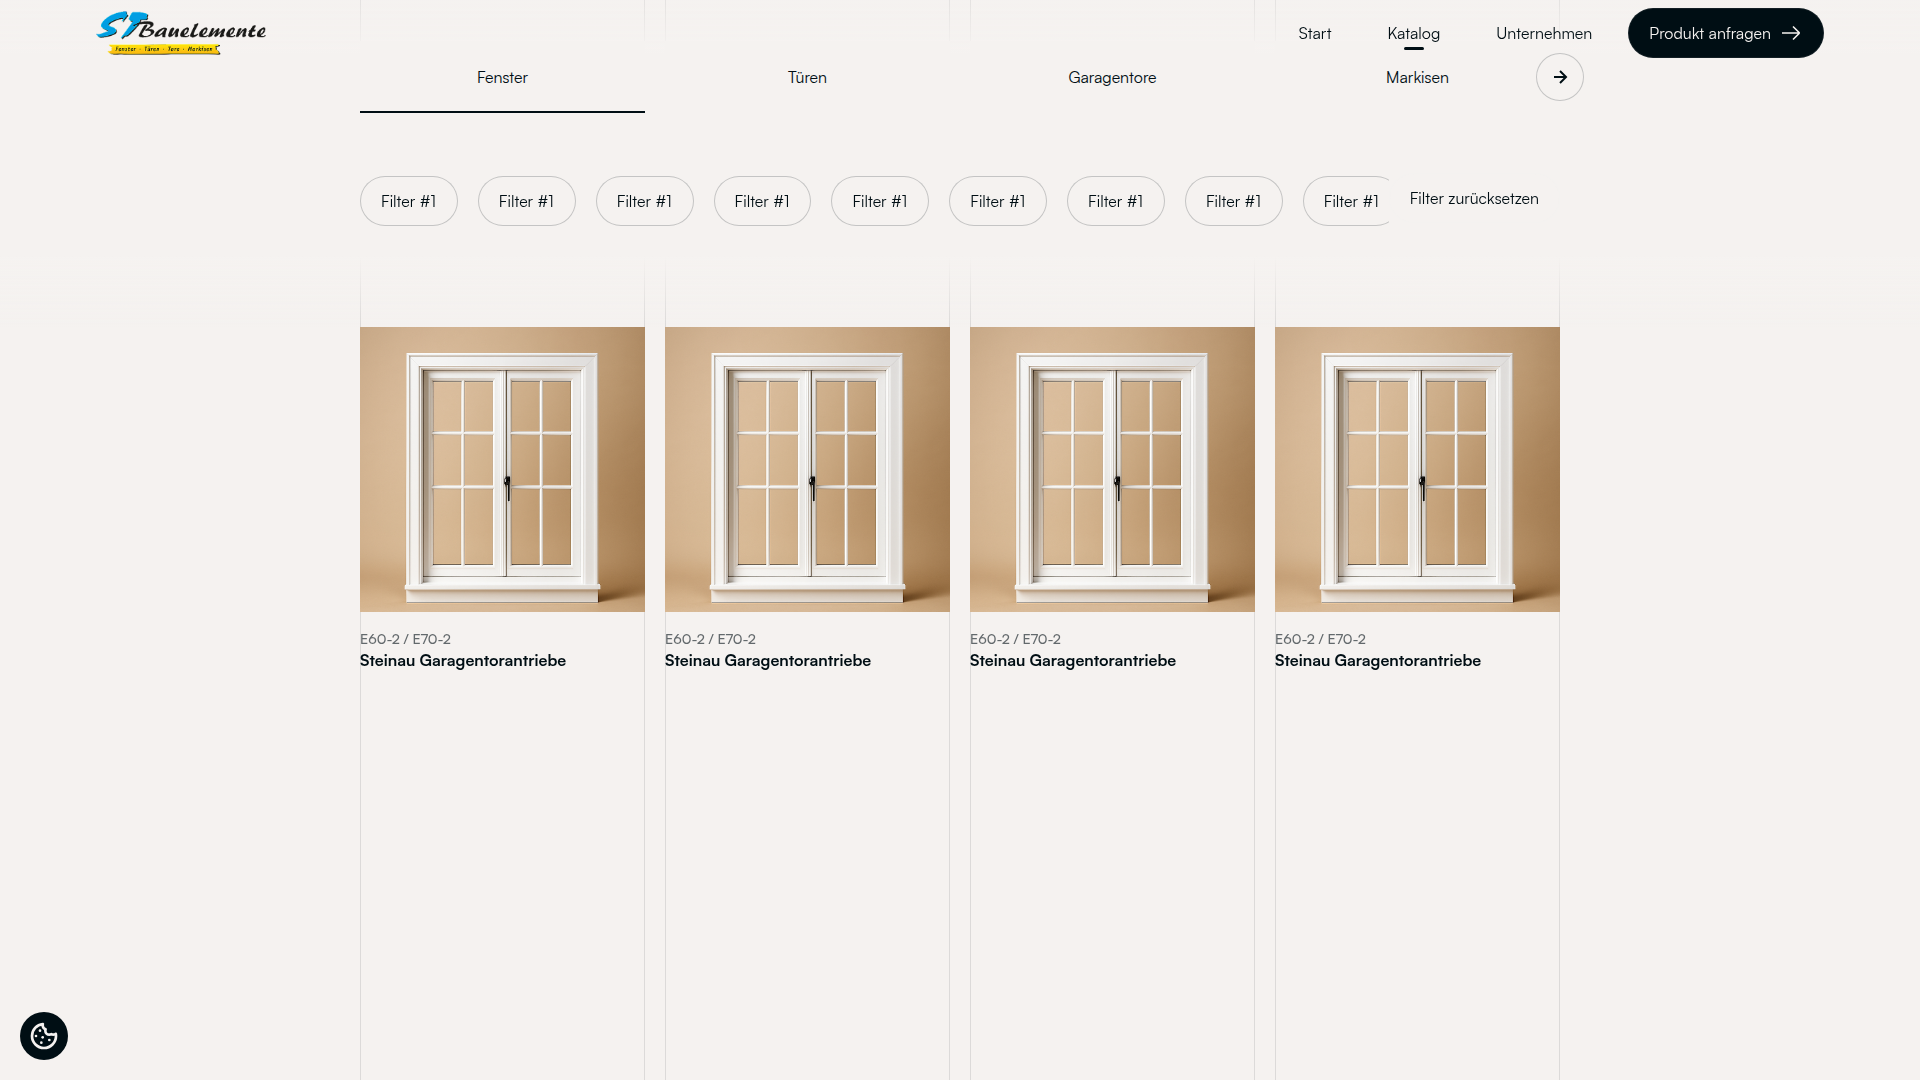
Task: Click the E60-2 / E70-2 label under first product
Action: click(x=405, y=638)
